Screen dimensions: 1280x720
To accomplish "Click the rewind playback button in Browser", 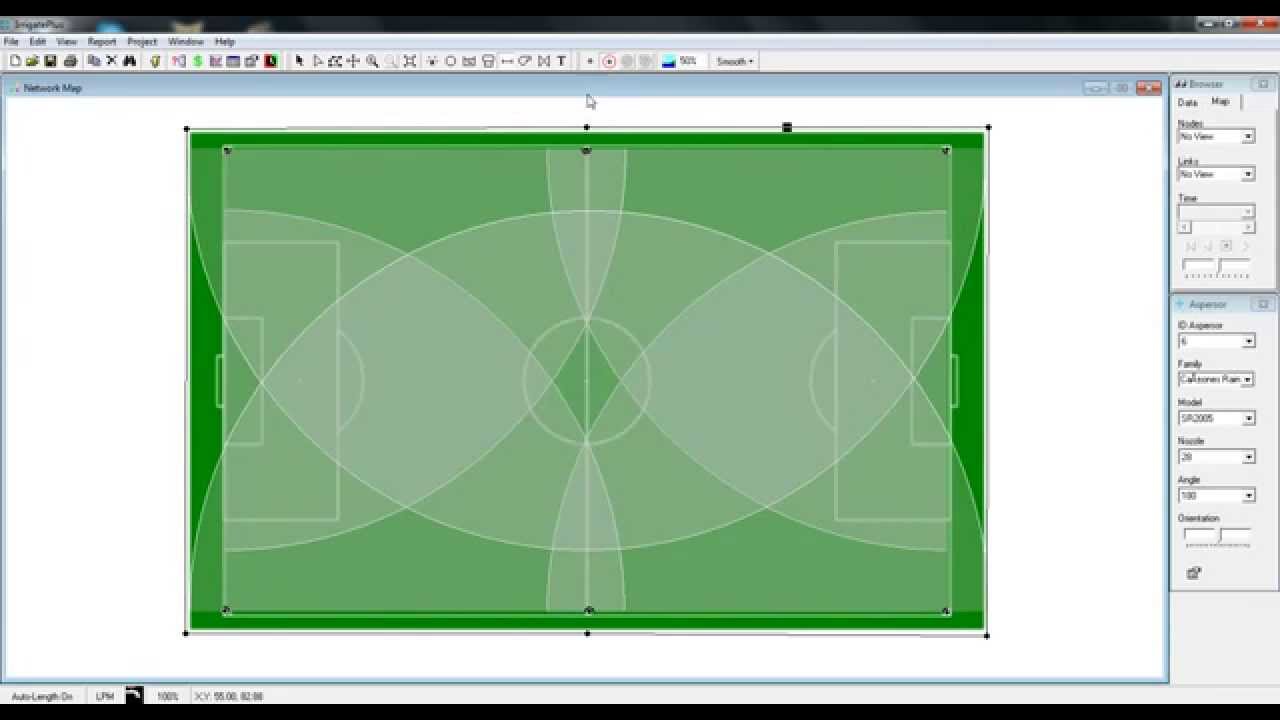I will tap(1191, 246).
